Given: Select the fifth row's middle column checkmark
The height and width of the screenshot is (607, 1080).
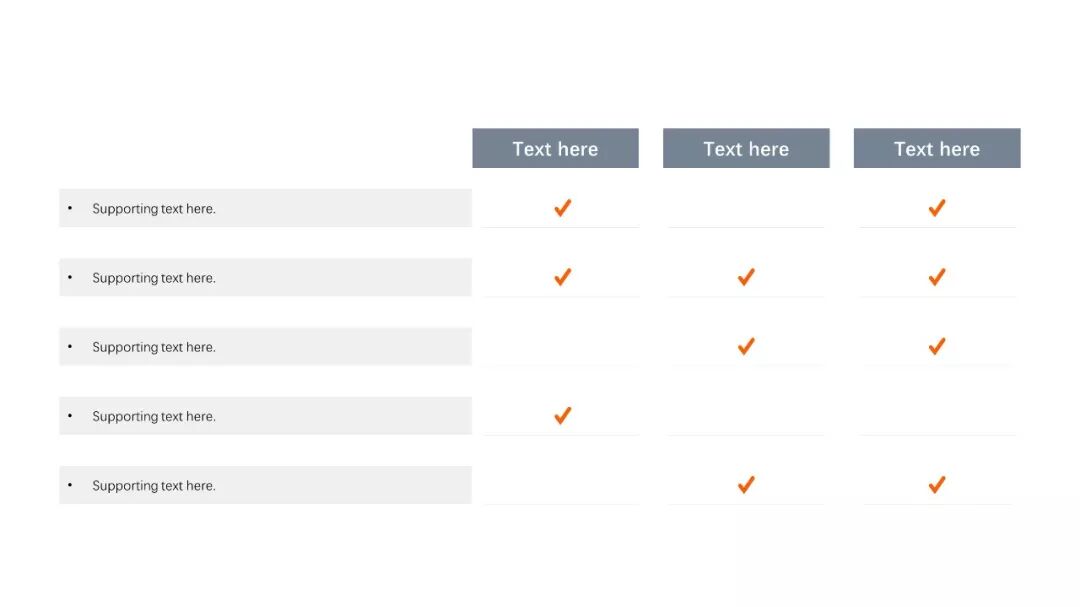Looking at the screenshot, I should [x=745, y=485].
